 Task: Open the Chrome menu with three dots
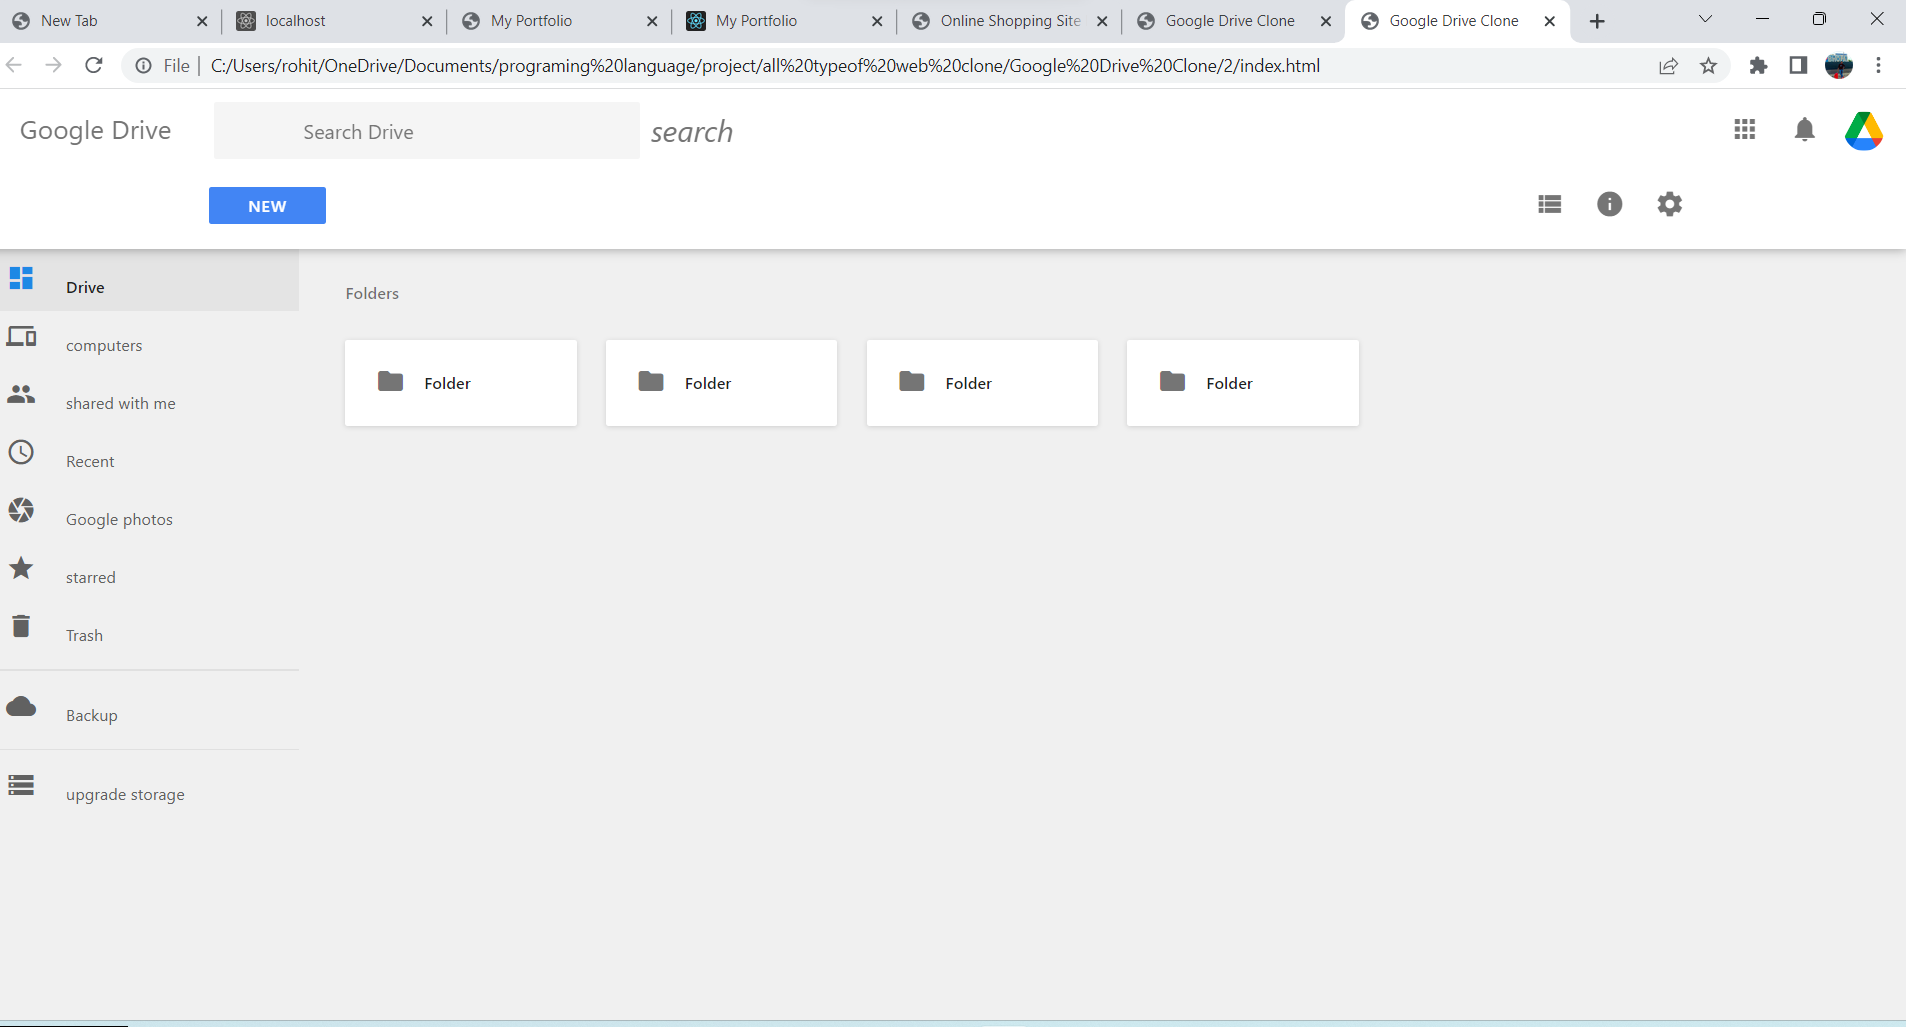1880,65
